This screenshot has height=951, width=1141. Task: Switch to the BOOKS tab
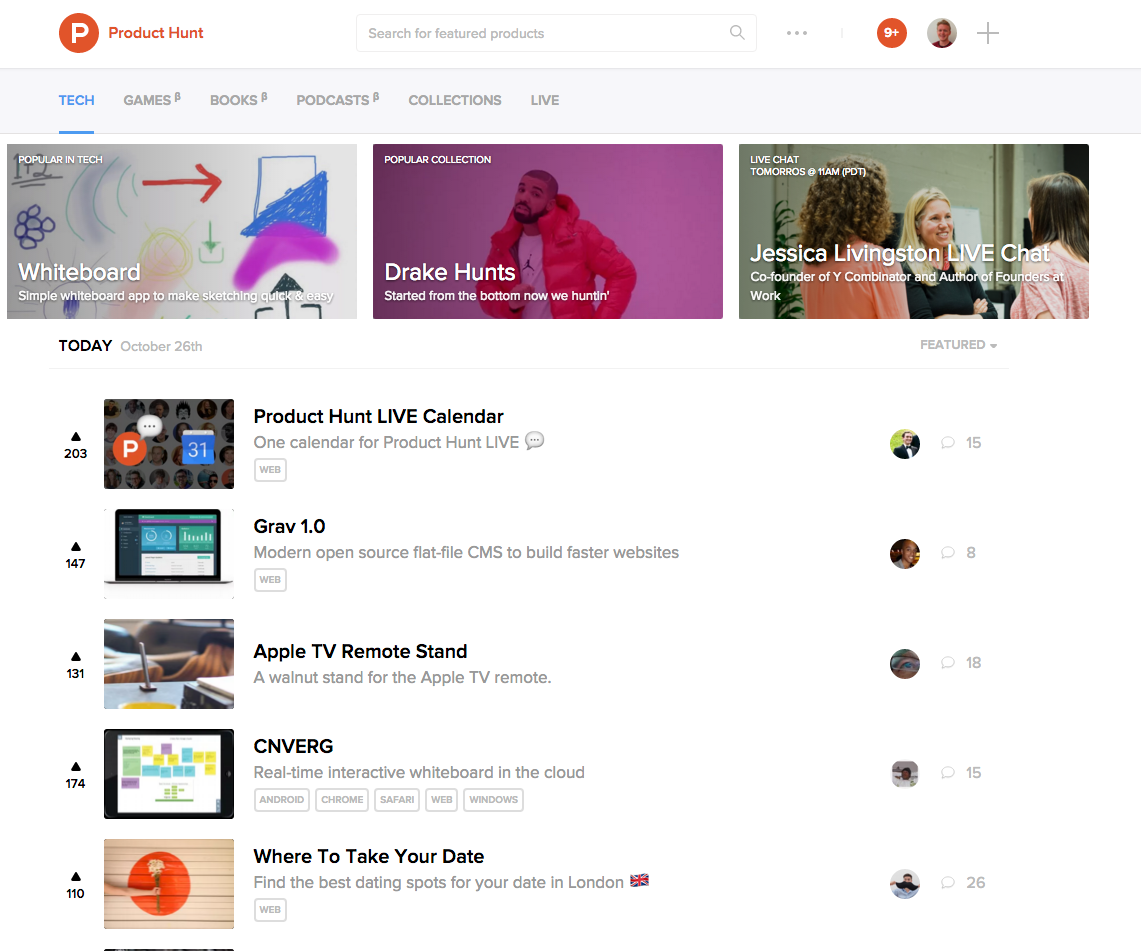click(x=238, y=100)
